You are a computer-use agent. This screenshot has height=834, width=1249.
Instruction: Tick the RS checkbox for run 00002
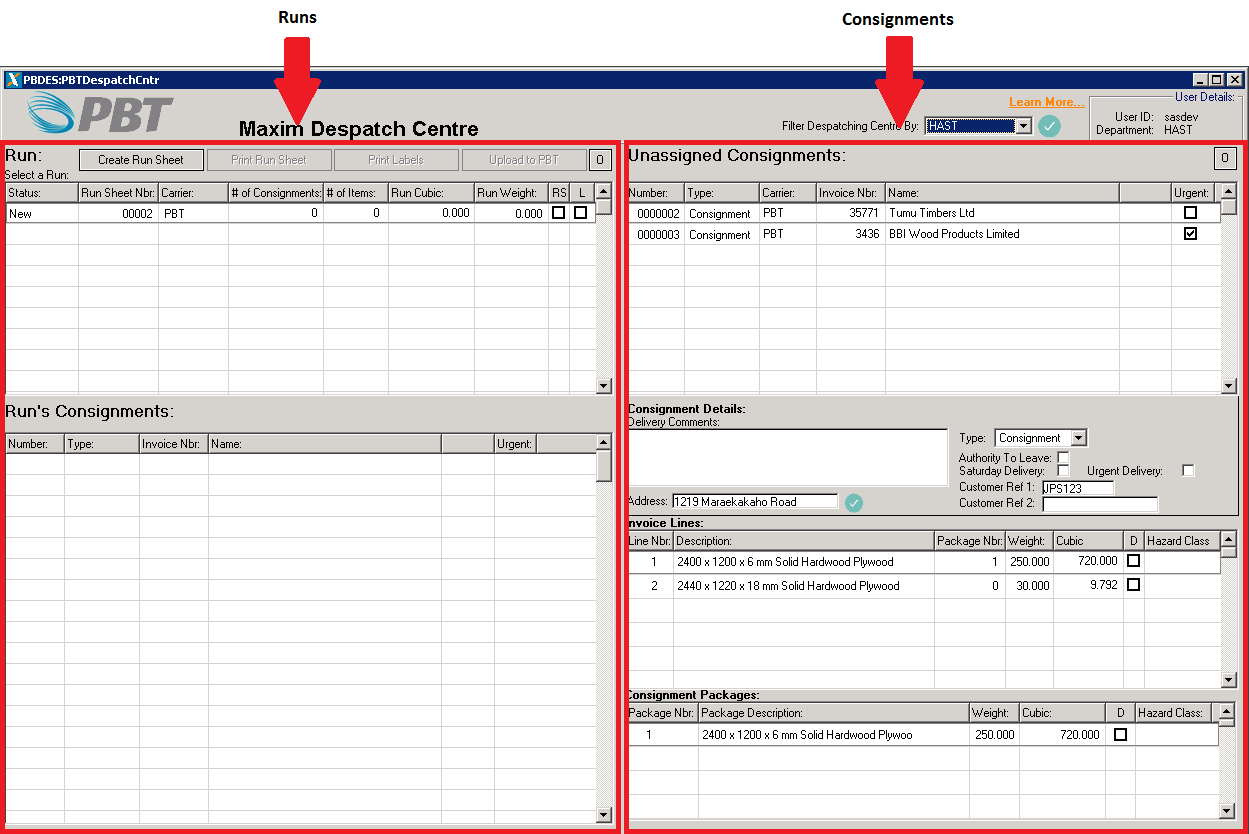558,213
